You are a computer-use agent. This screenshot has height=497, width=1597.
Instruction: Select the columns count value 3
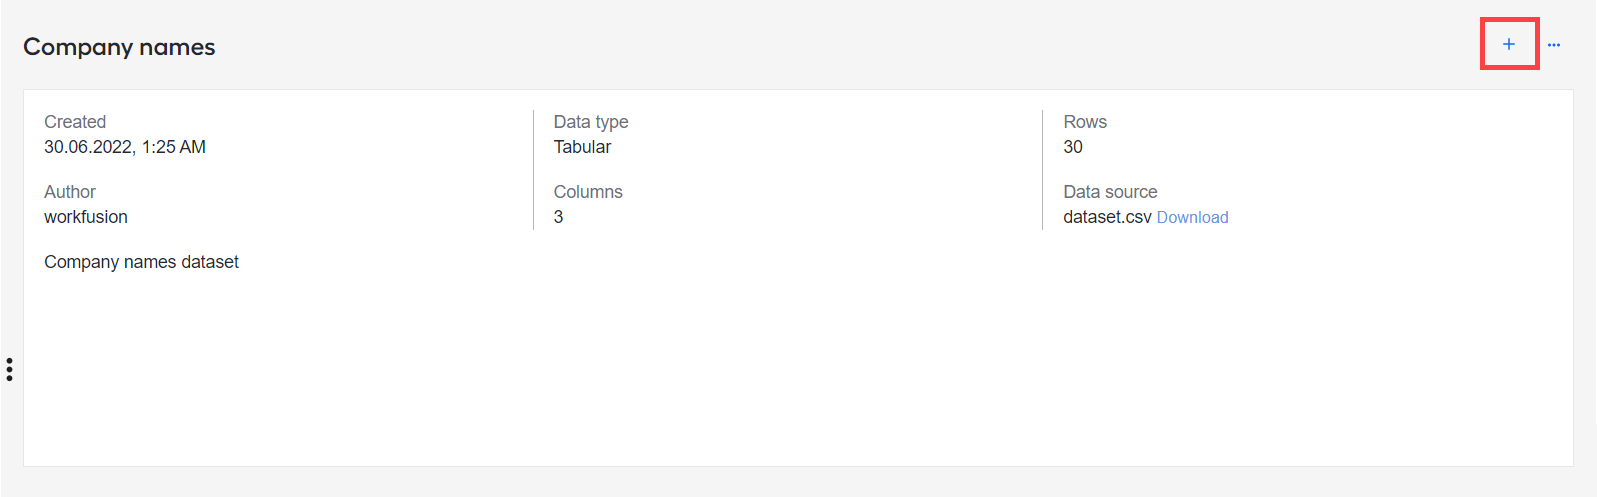point(558,217)
